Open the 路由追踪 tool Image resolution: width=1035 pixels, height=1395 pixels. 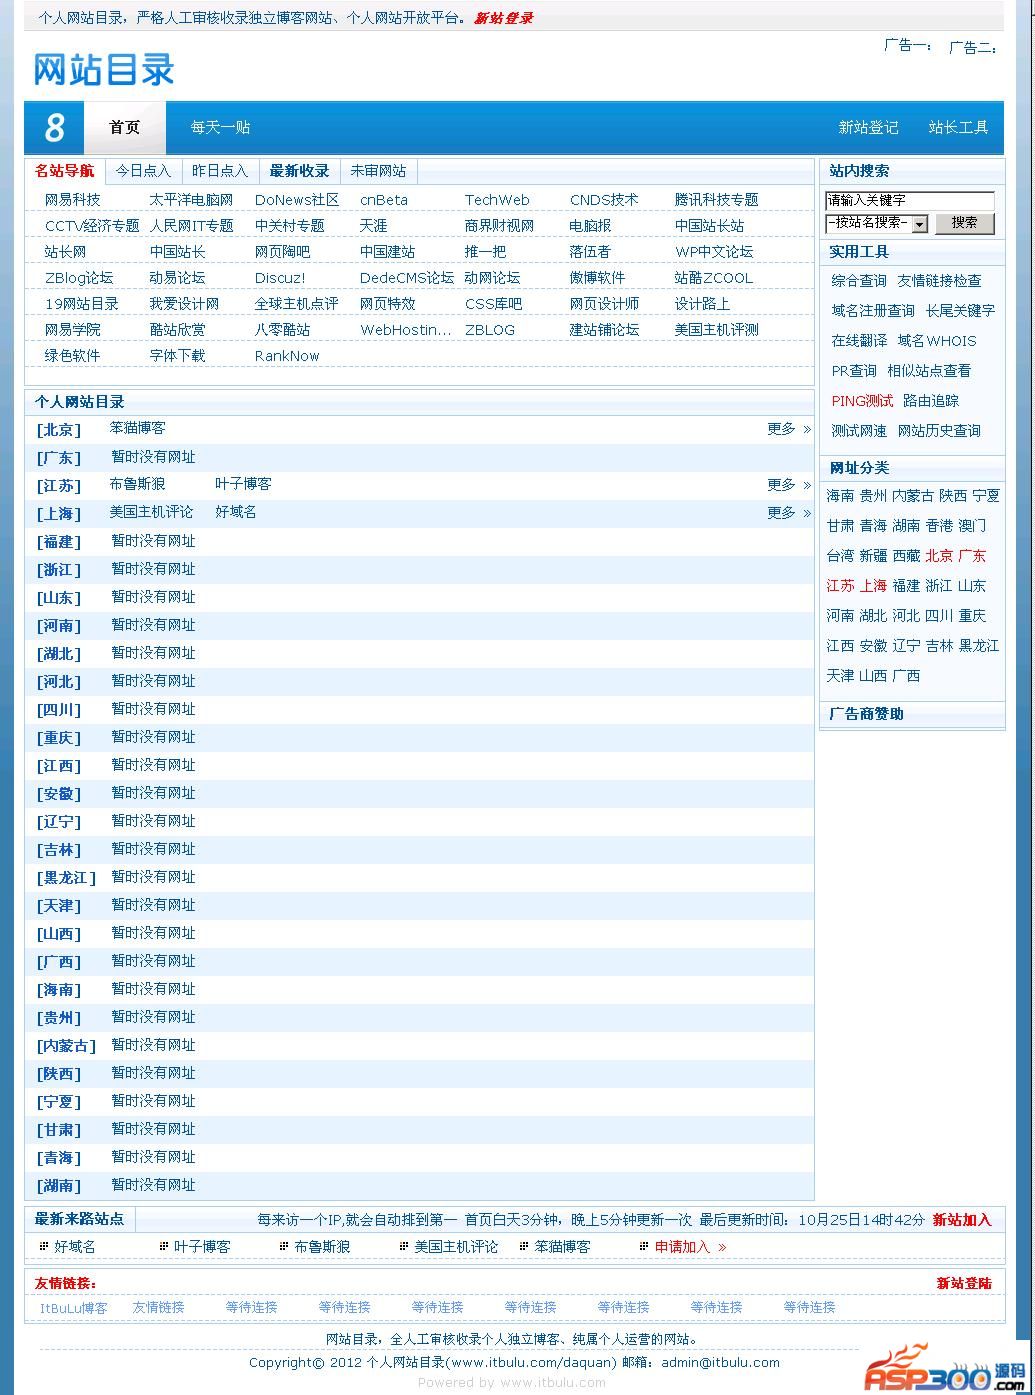pyautogui.click(x=931, y=401)
